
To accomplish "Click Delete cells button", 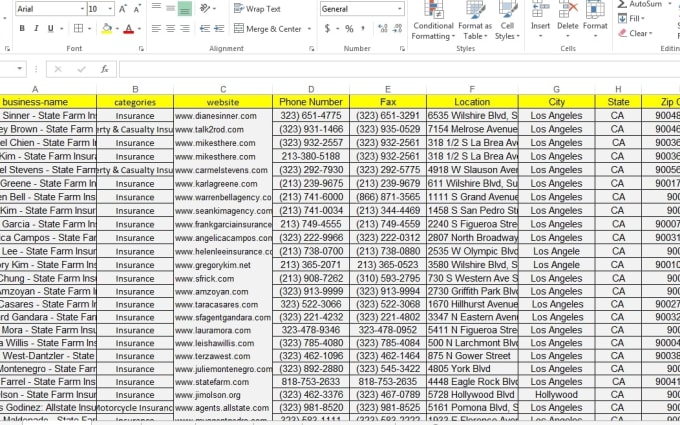I will point(568,20).
